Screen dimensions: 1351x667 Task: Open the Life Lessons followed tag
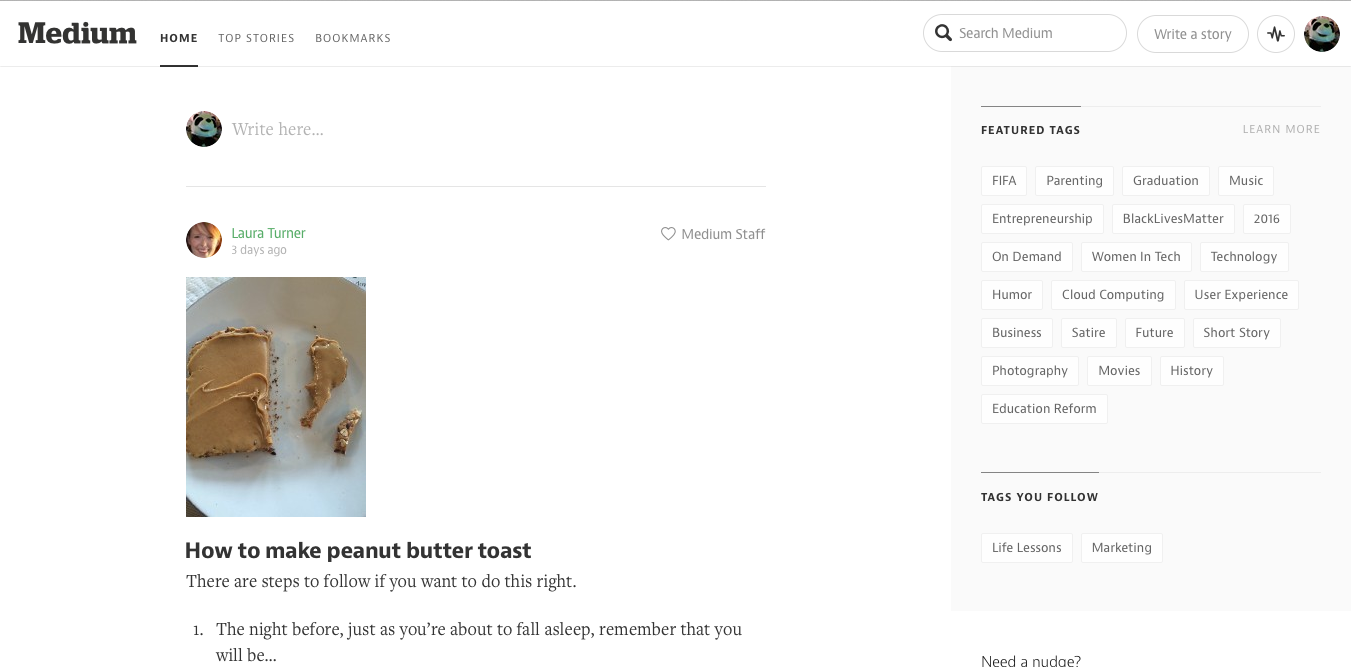click(x=1026, y=548)
